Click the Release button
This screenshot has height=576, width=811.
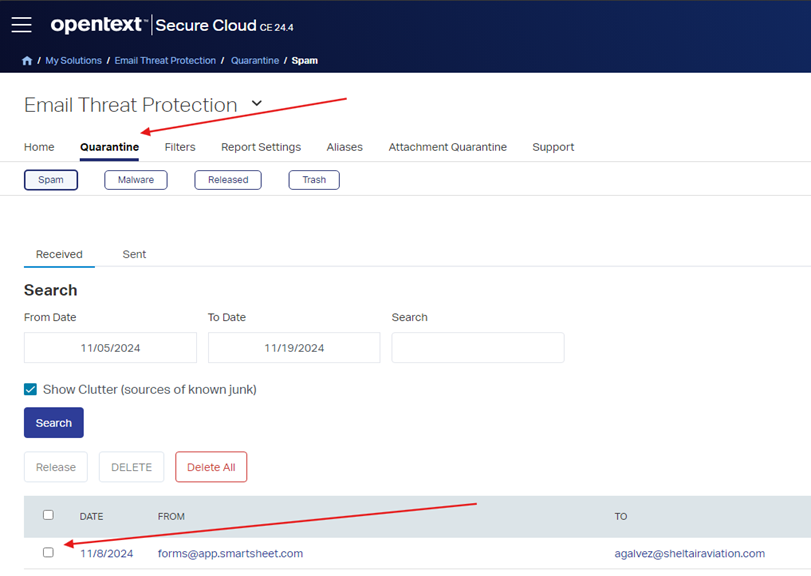56,467
